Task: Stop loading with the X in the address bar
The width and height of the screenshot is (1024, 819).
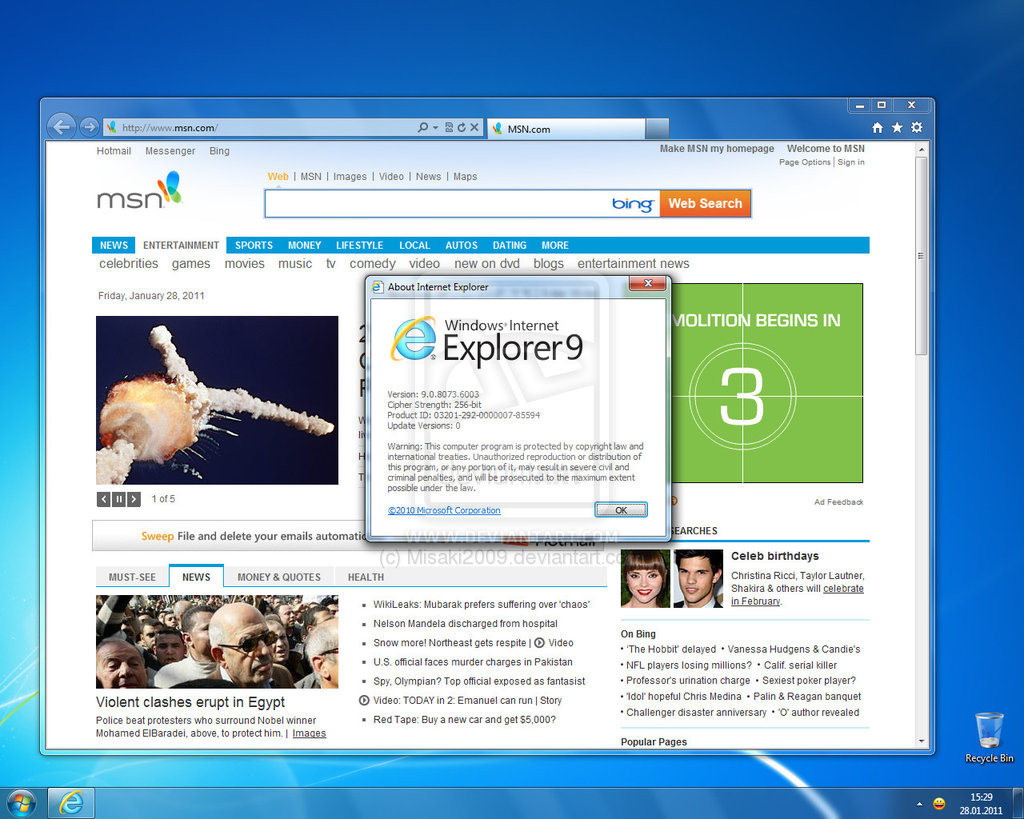Action: 474,127
